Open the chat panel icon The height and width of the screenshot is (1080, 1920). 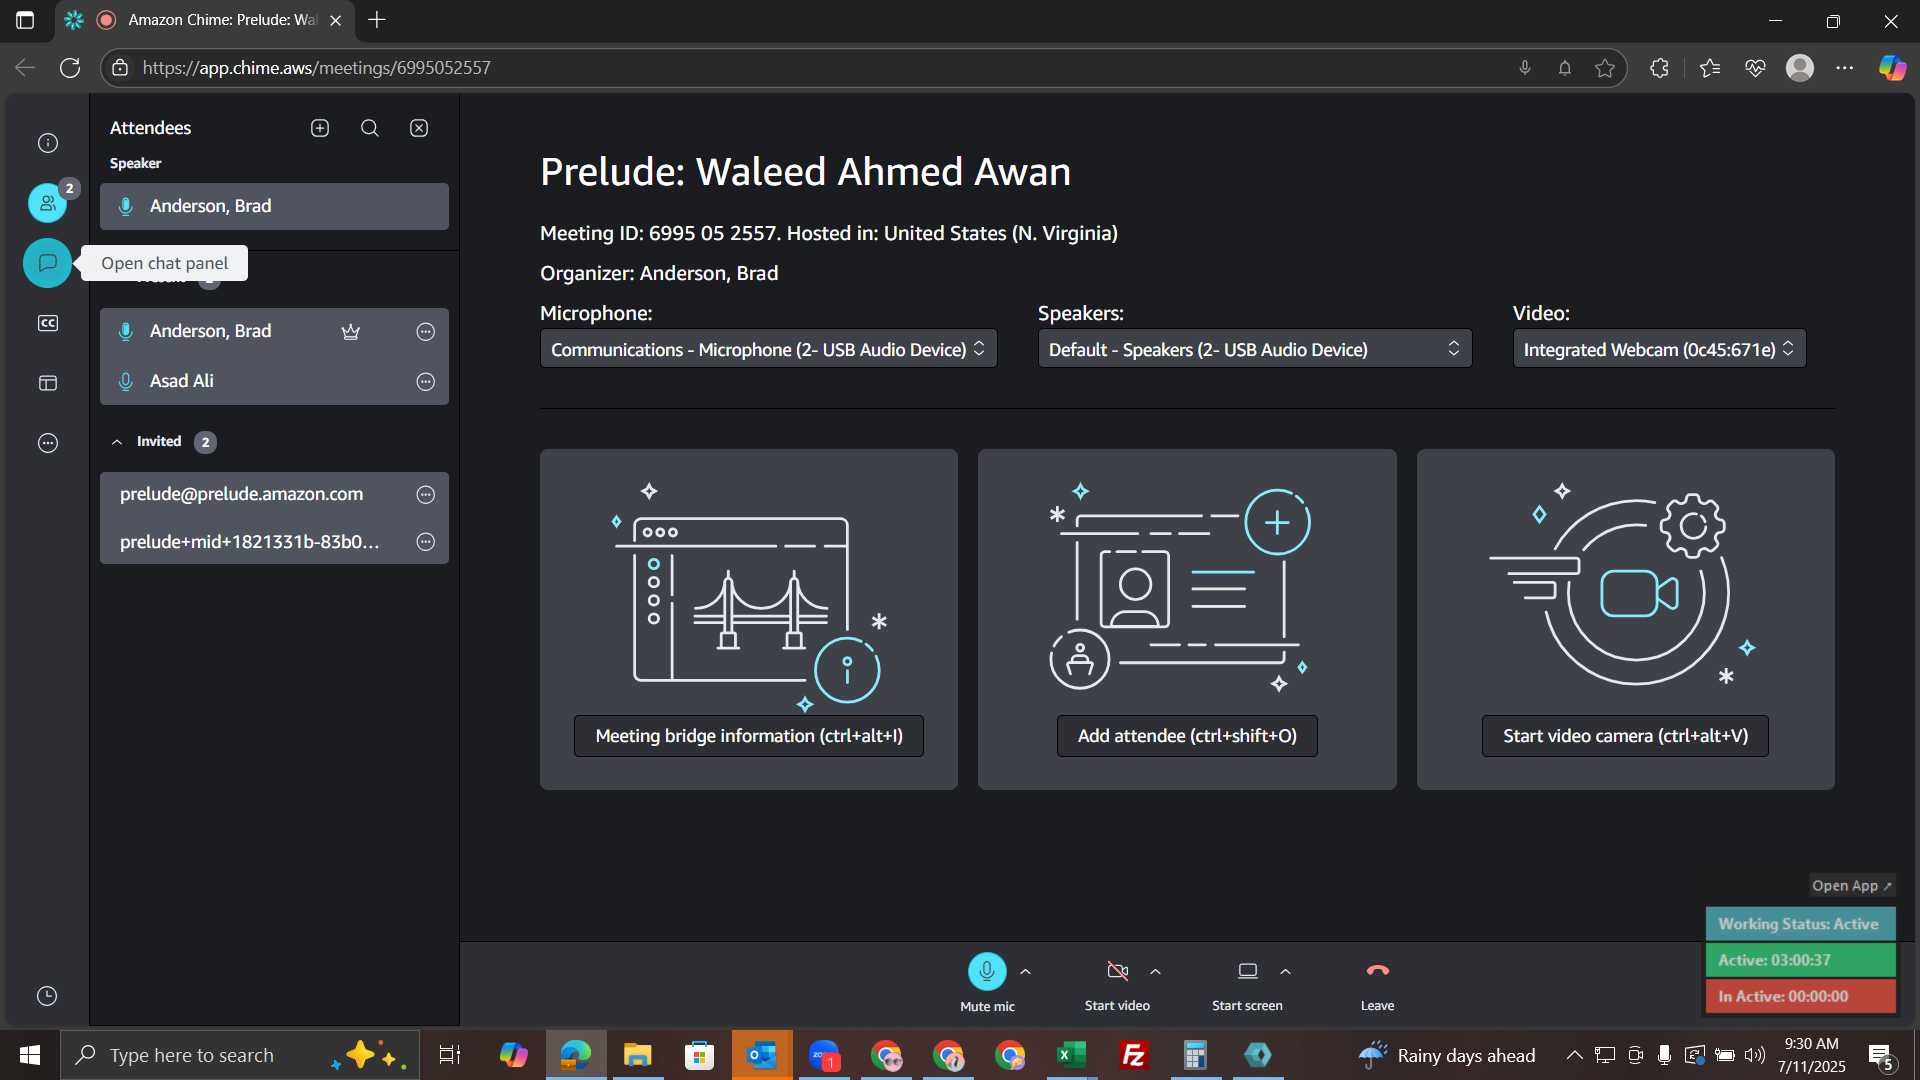[47, 263]
